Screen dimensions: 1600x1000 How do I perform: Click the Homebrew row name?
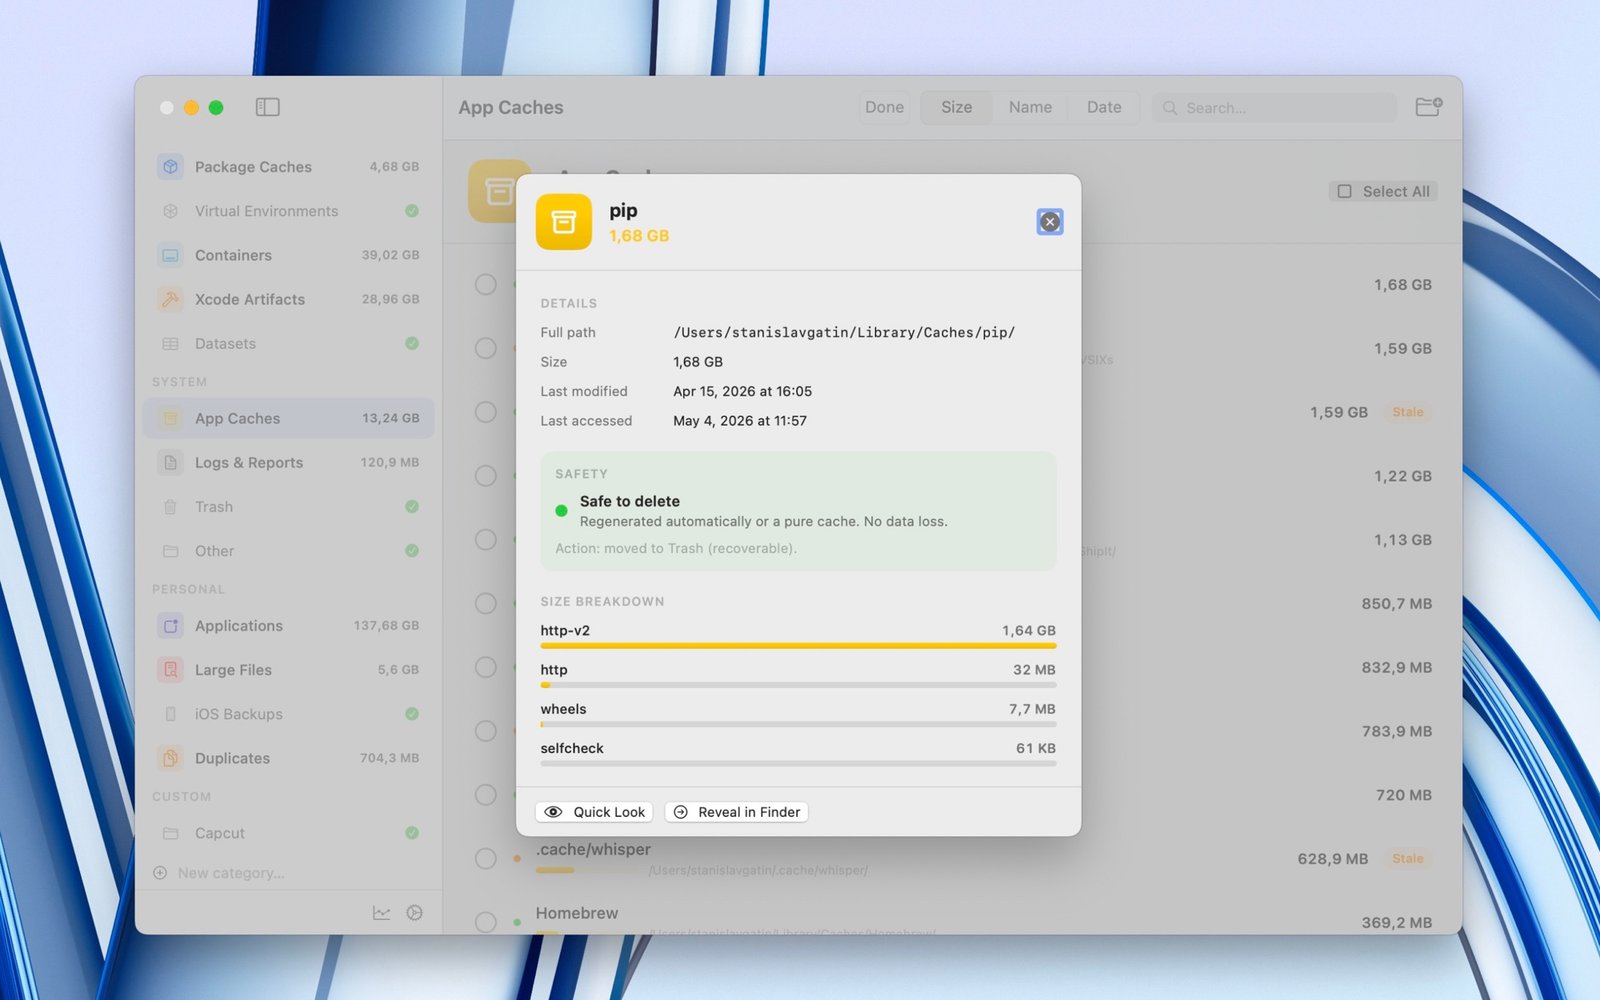click(577, 913)
